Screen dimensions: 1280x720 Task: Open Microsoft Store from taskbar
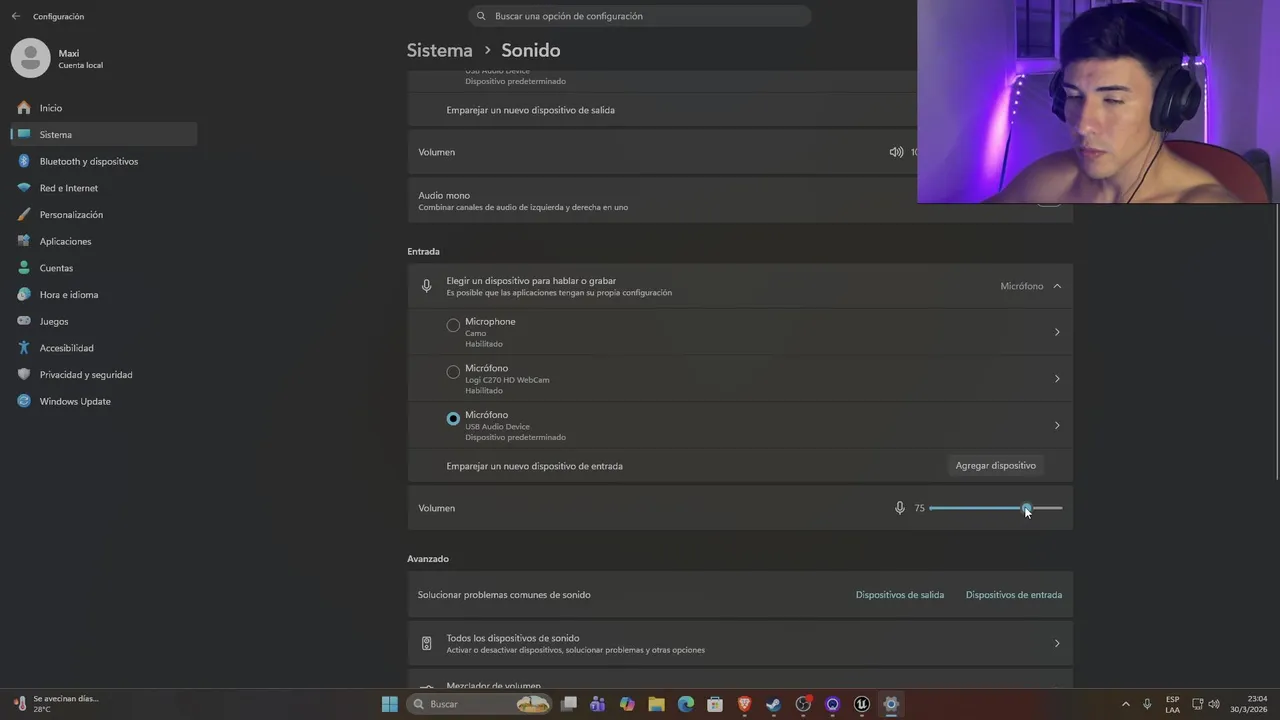[715, 704]
